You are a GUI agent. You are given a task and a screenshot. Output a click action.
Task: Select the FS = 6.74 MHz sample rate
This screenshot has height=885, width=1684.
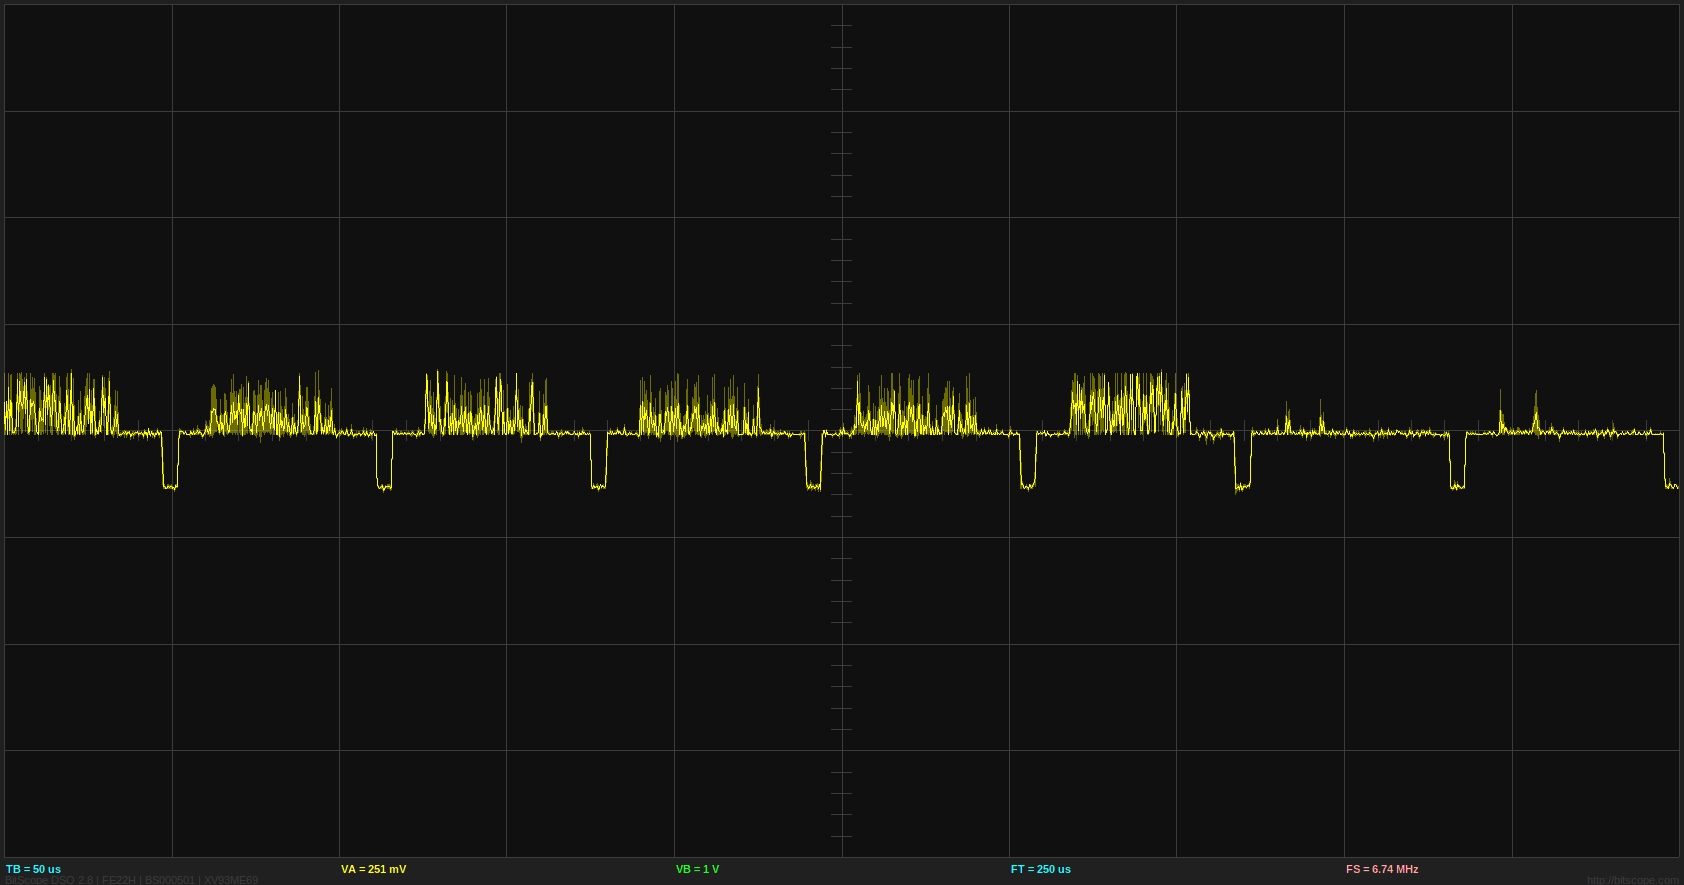click(1381, 869)
